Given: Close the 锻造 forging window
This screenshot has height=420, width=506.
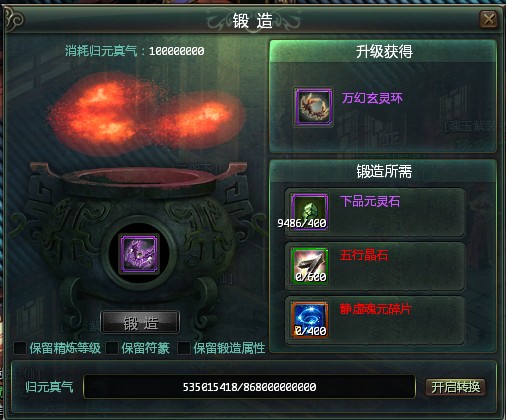Looking at the screenshot, I should click(x=488, y=19).
